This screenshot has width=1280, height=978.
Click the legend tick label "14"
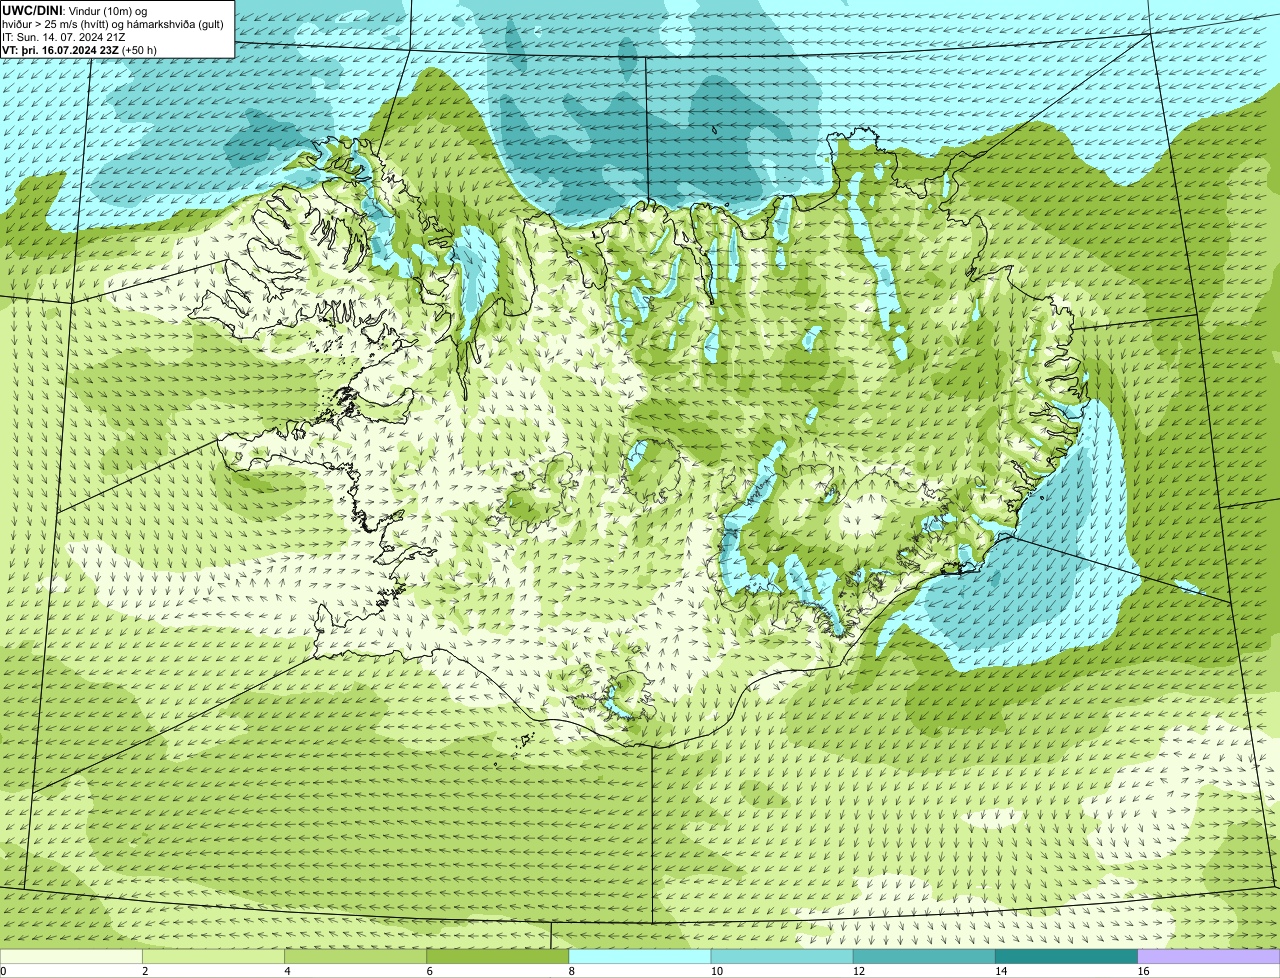pyautogui.click(x=1000, y=971)
